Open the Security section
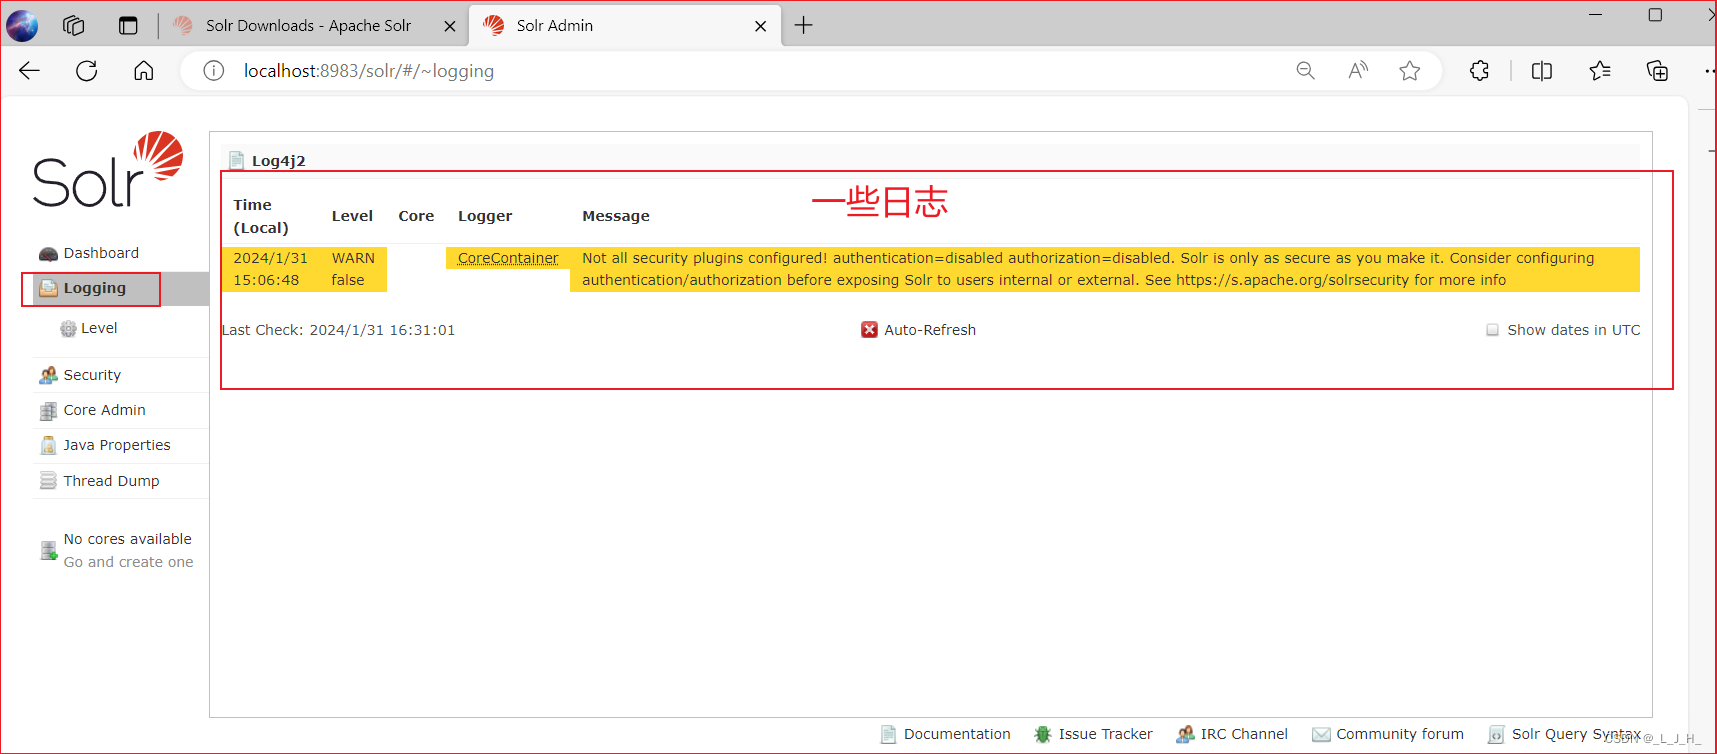This screenshot has width=1717, height=754. (x=92, y=375)
